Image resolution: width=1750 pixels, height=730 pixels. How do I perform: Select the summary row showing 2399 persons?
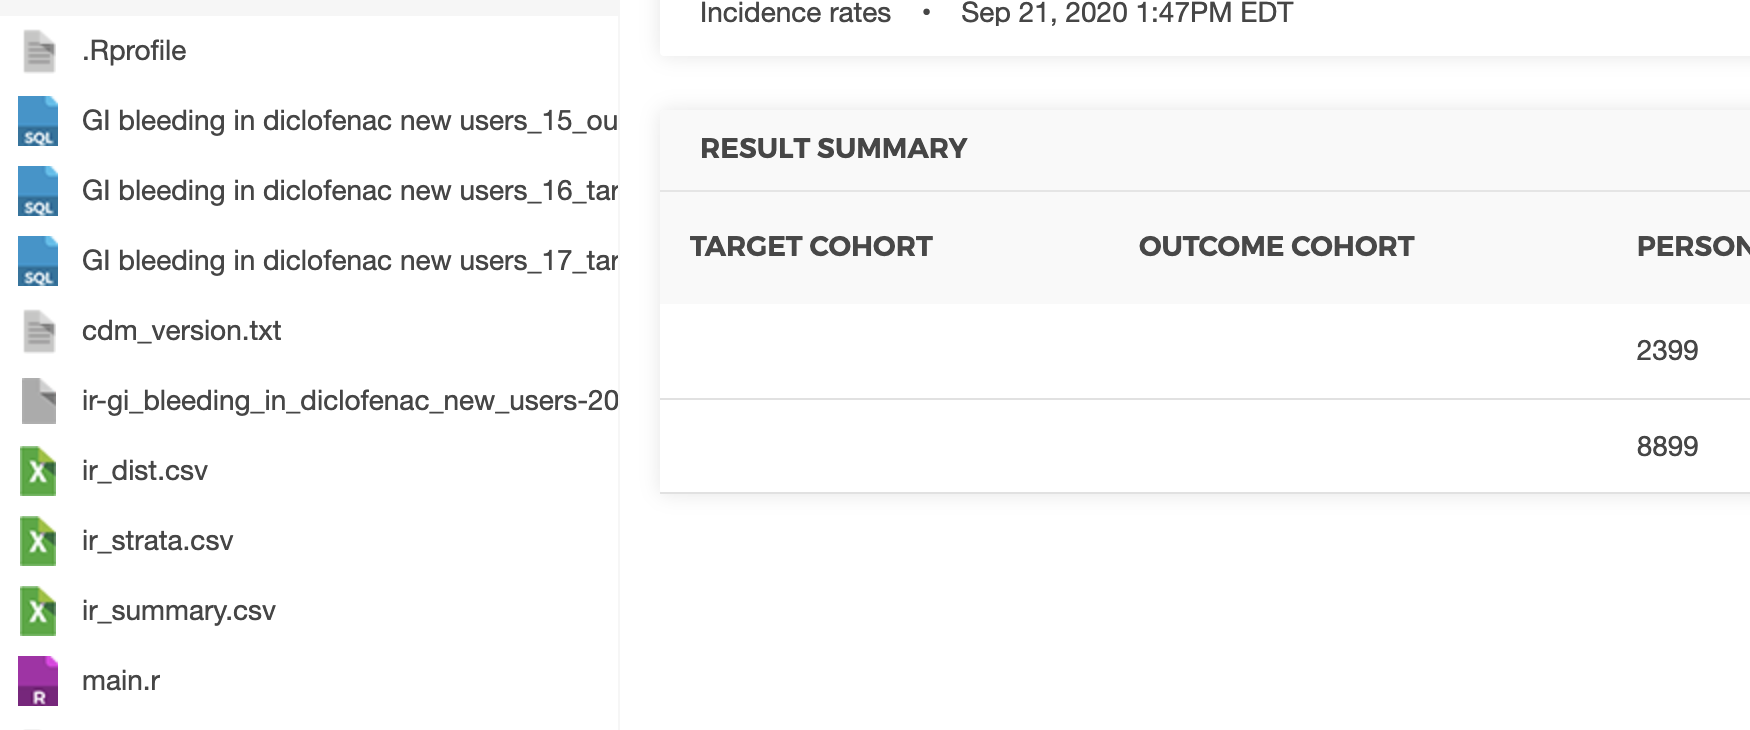[1200, 350]
